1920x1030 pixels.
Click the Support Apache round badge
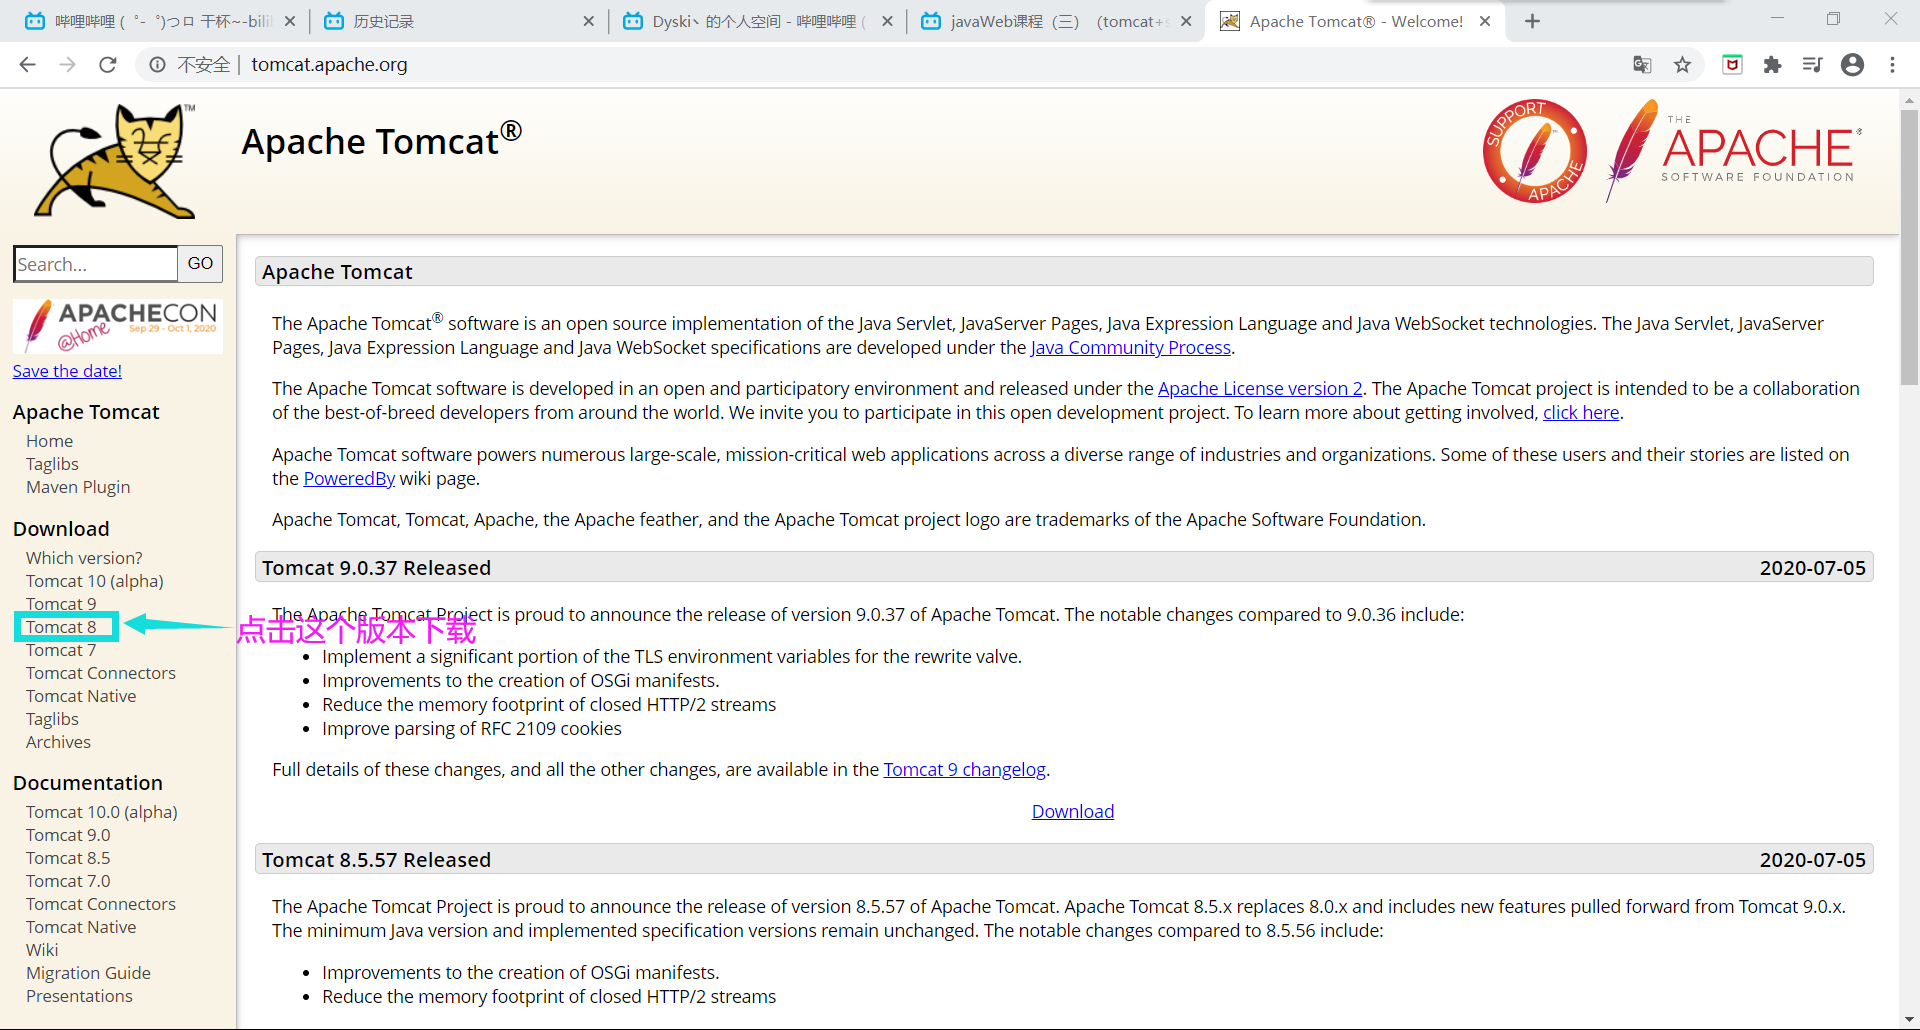click(1535, 151)
